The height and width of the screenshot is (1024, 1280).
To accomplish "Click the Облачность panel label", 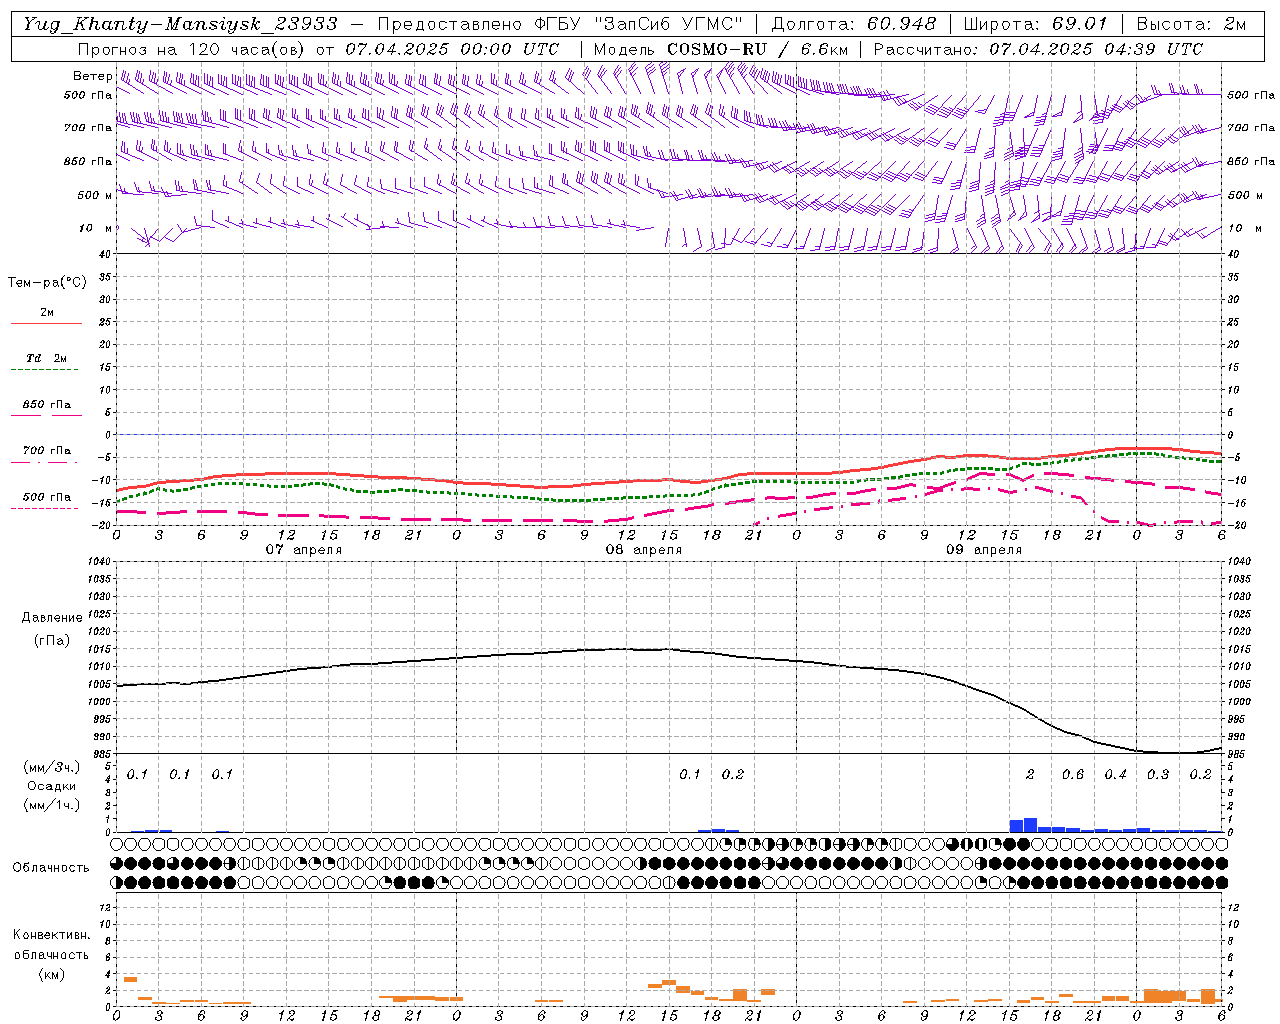I will (51, 867).
